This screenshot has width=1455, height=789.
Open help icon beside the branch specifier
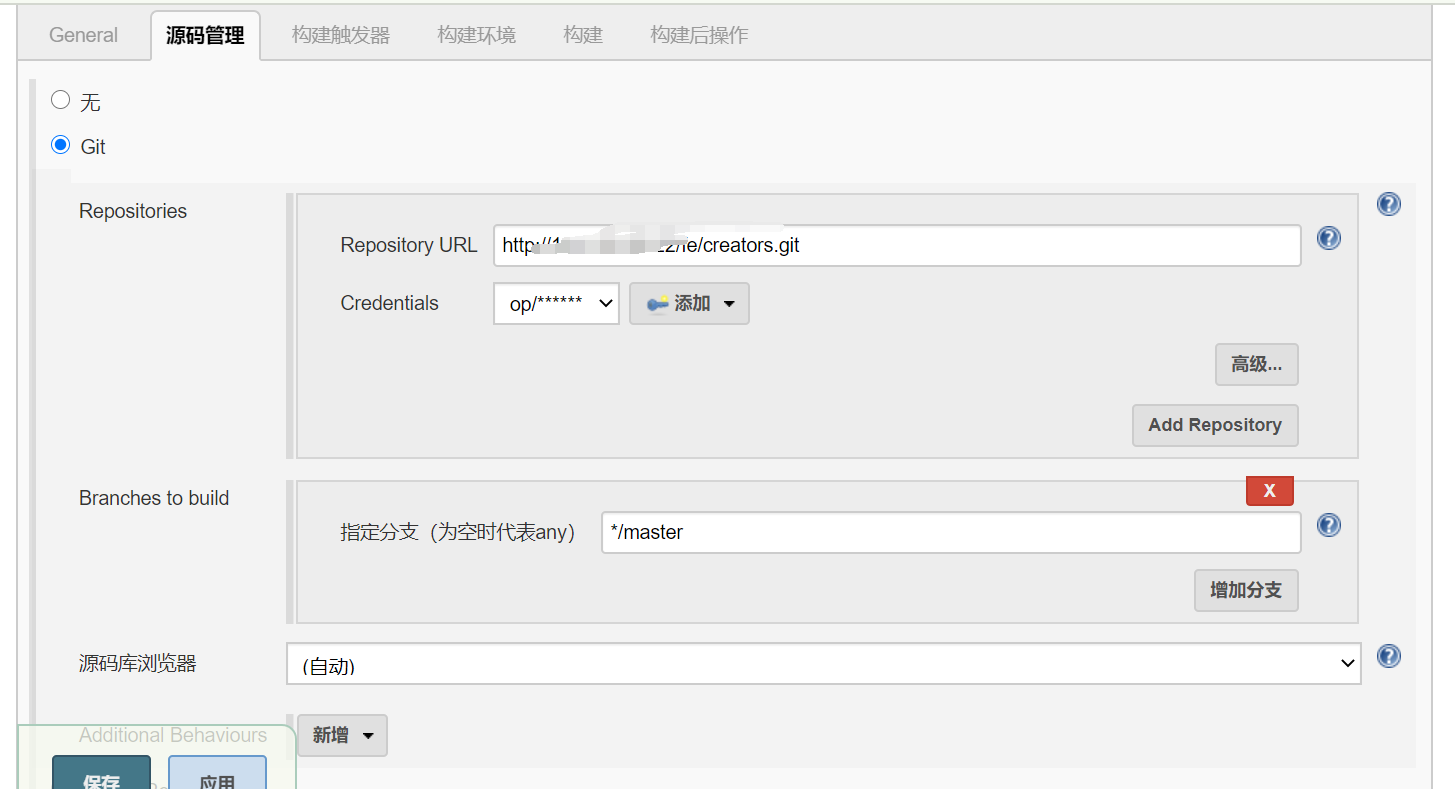(x=1328, y=525)
